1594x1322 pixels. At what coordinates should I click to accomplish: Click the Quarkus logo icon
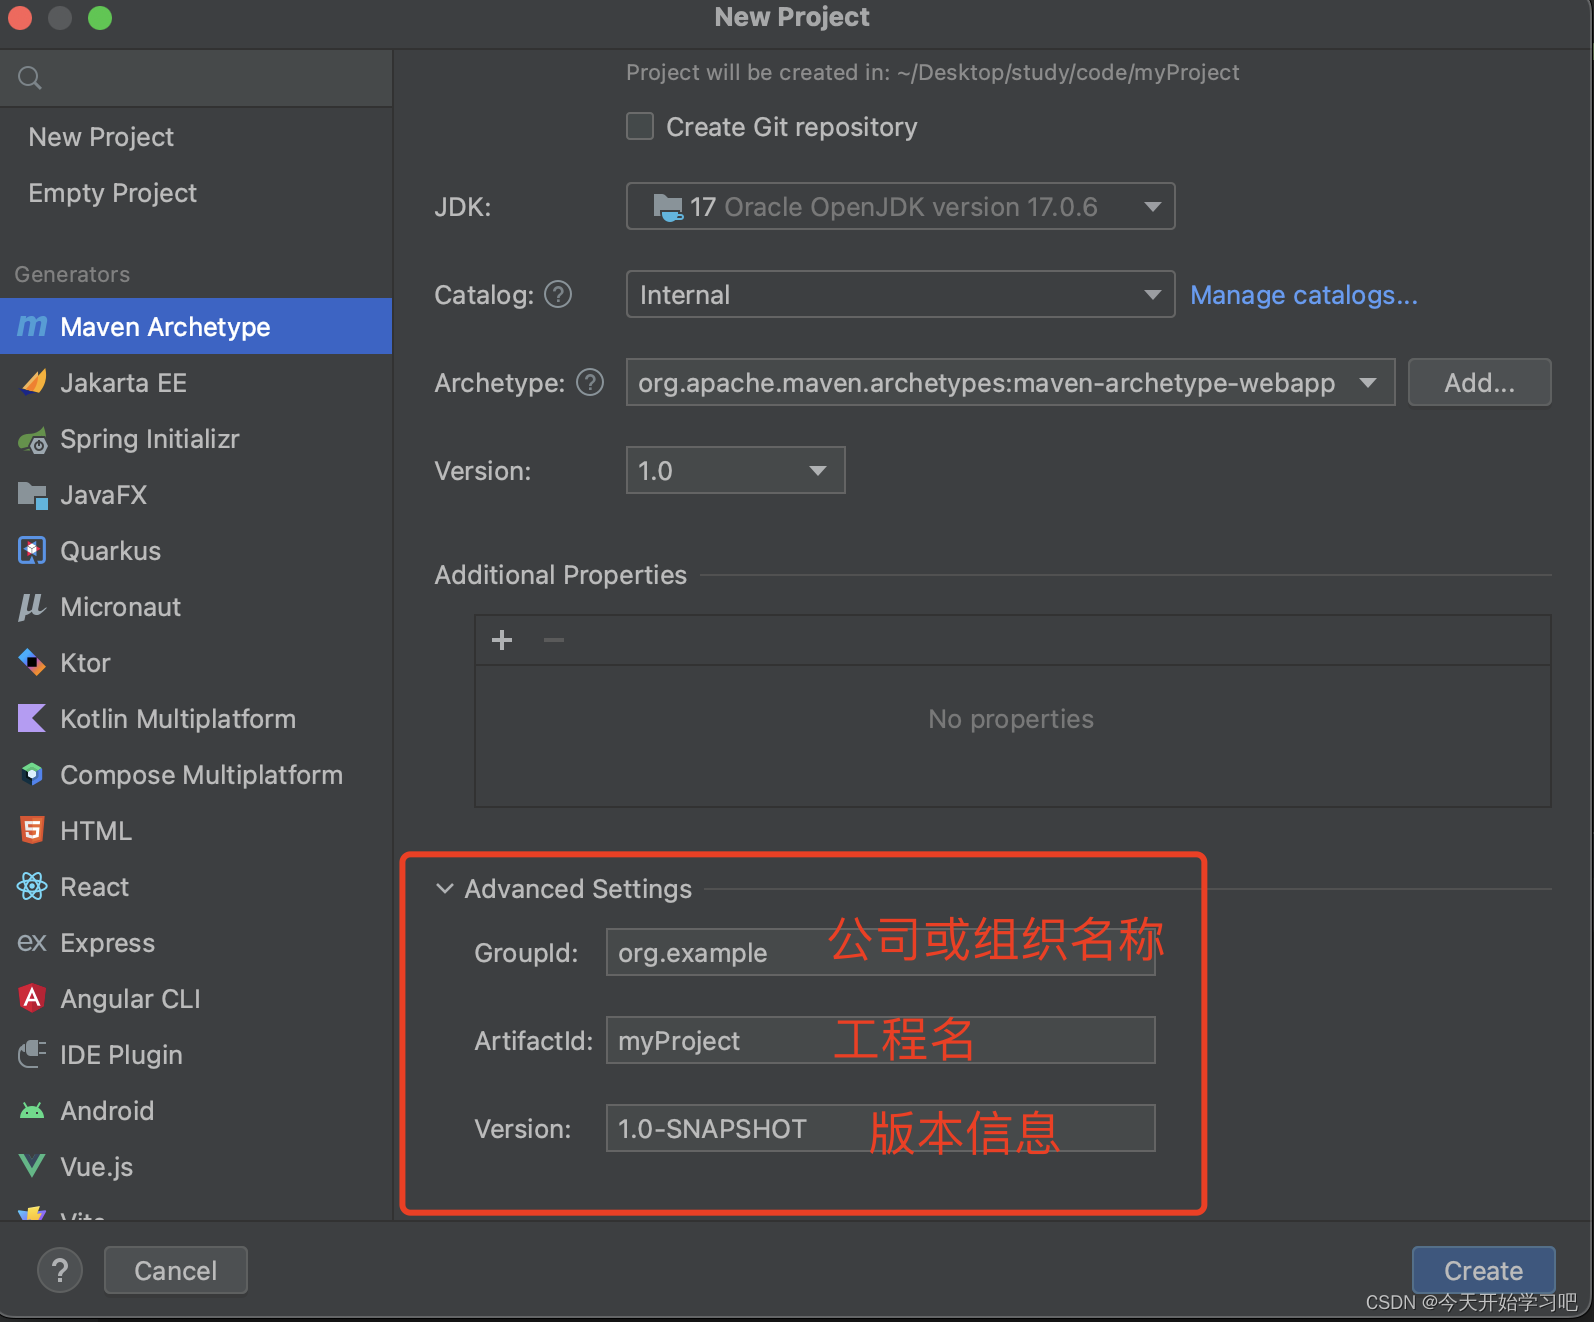point(32,551)
